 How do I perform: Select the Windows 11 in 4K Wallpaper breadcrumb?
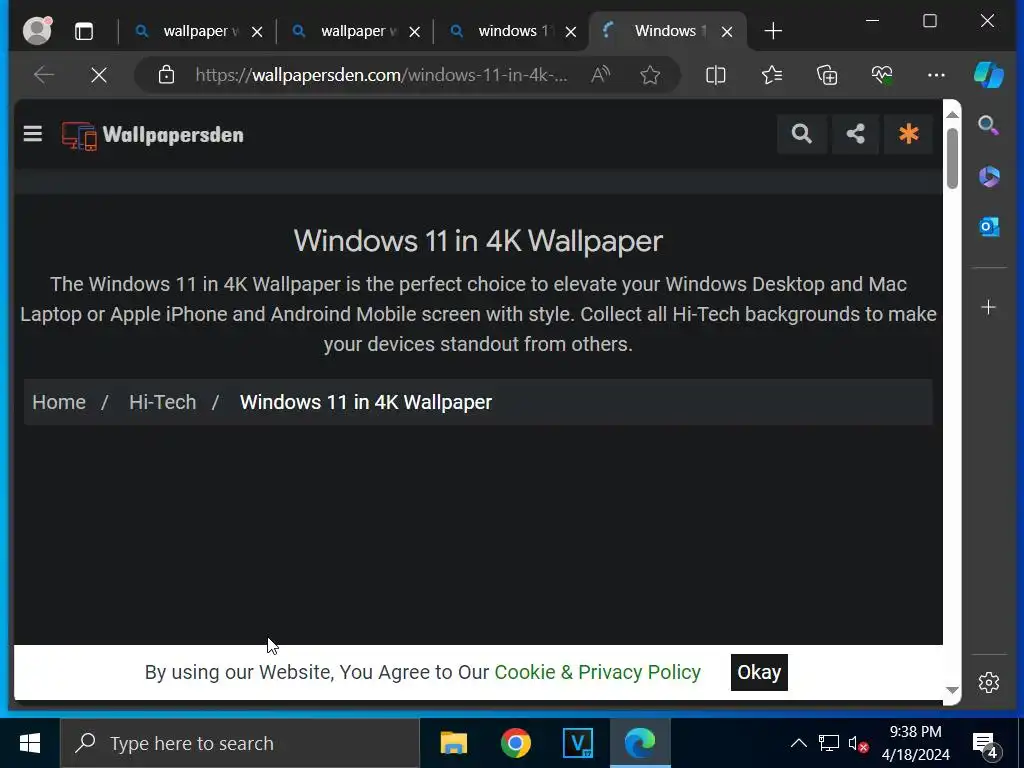click(x=366, y=402)
